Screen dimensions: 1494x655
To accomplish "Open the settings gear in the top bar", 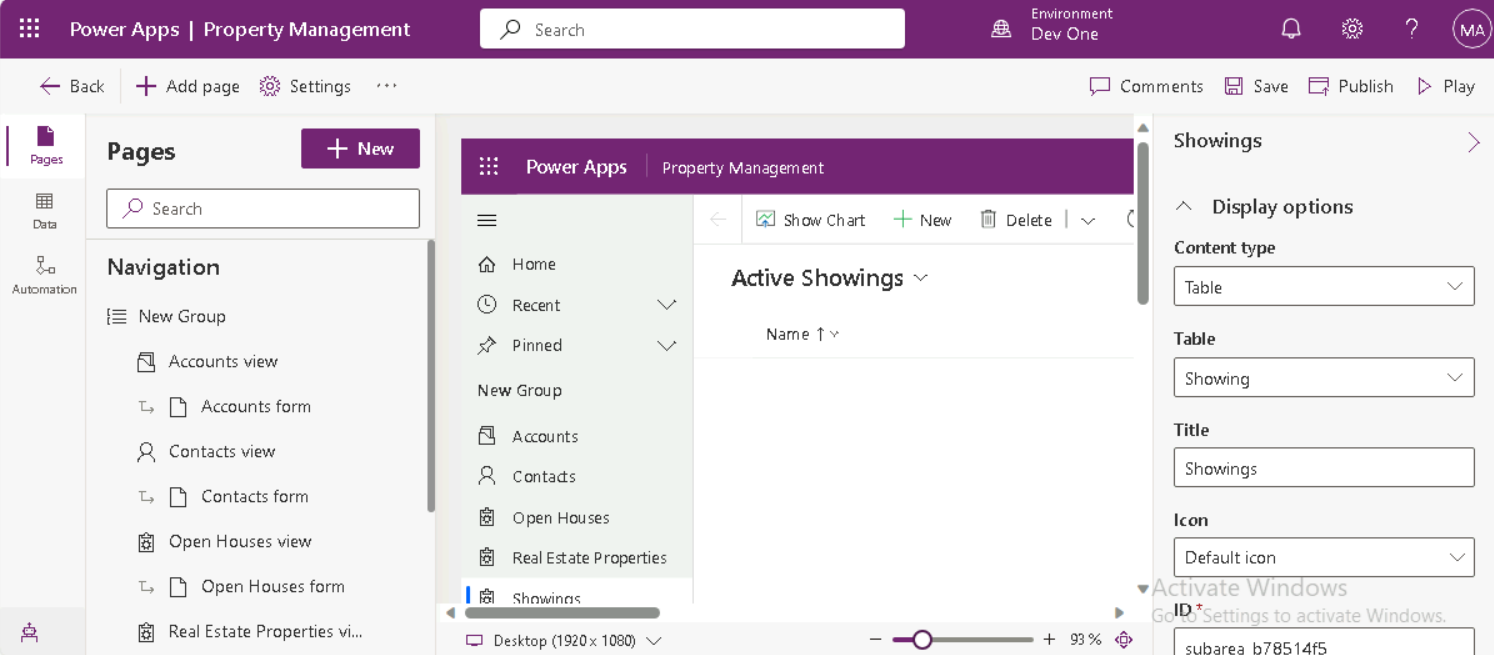I will (x=1352, y=29).
